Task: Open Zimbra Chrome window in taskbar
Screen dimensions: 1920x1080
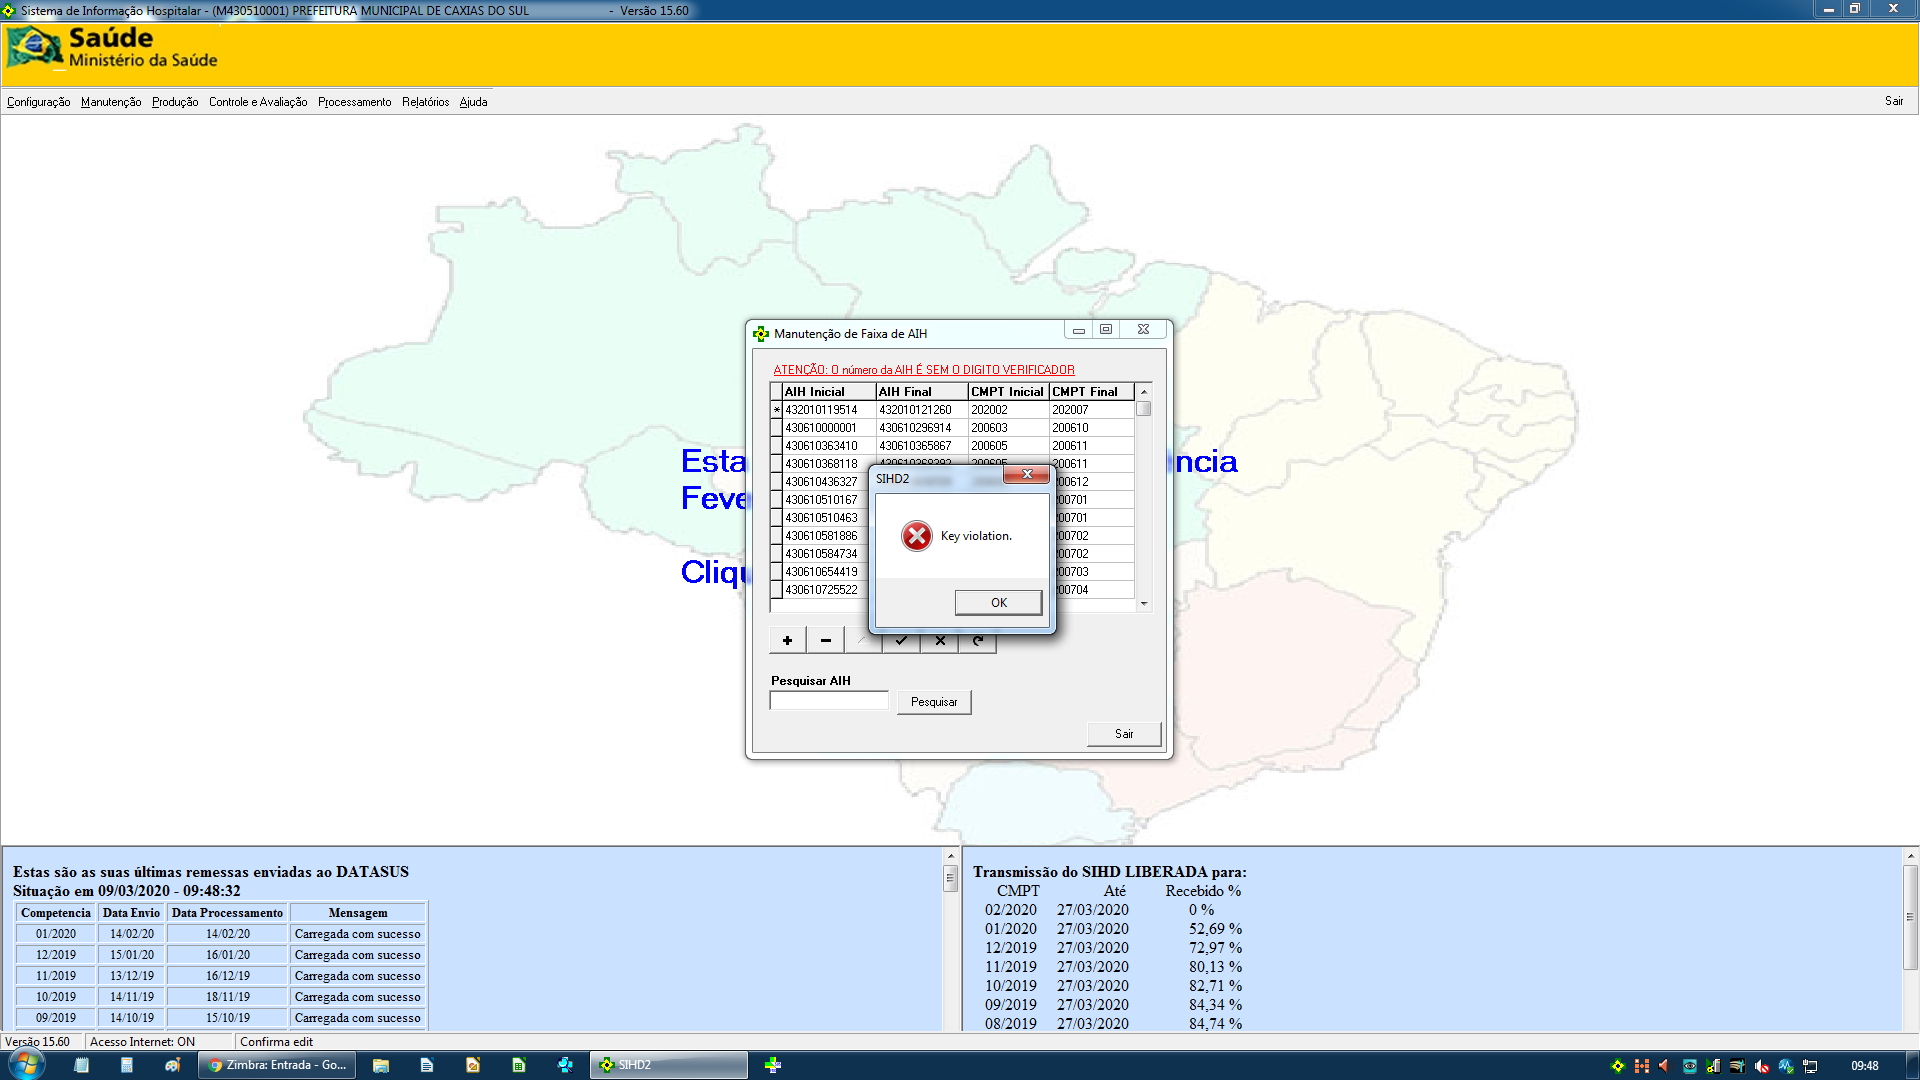Action: (278, 1066)
